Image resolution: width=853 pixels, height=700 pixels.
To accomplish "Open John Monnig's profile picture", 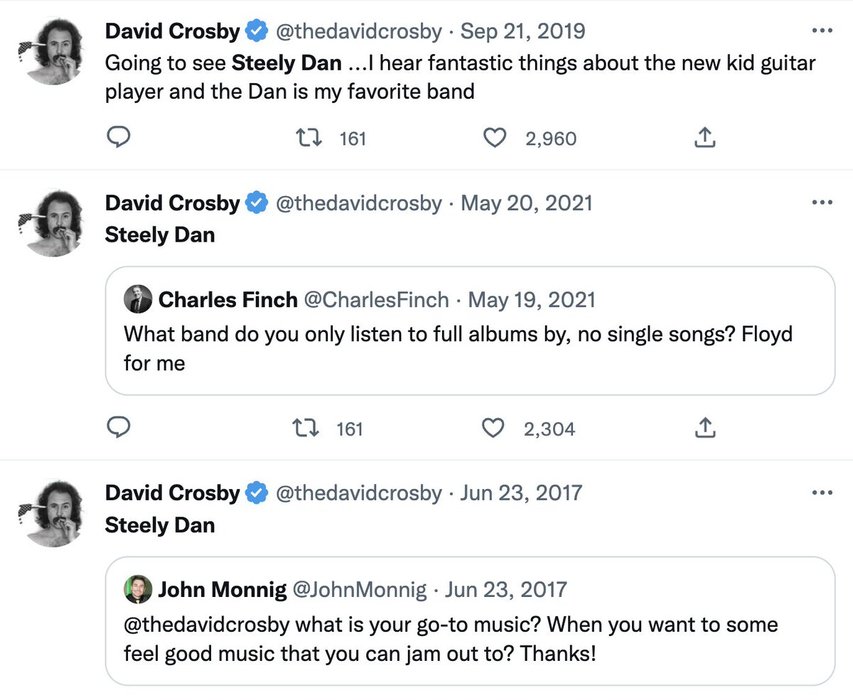I will [x=138, y=589].
